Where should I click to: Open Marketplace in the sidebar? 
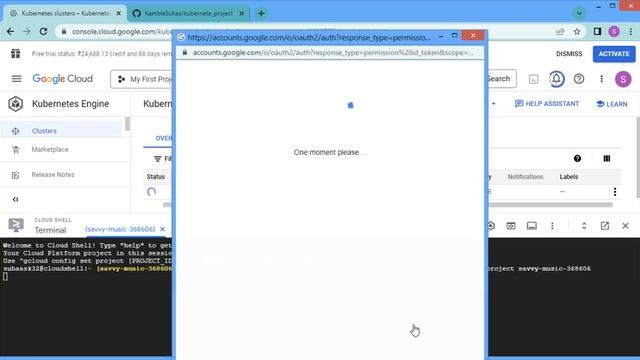click(x=50, y=149)
